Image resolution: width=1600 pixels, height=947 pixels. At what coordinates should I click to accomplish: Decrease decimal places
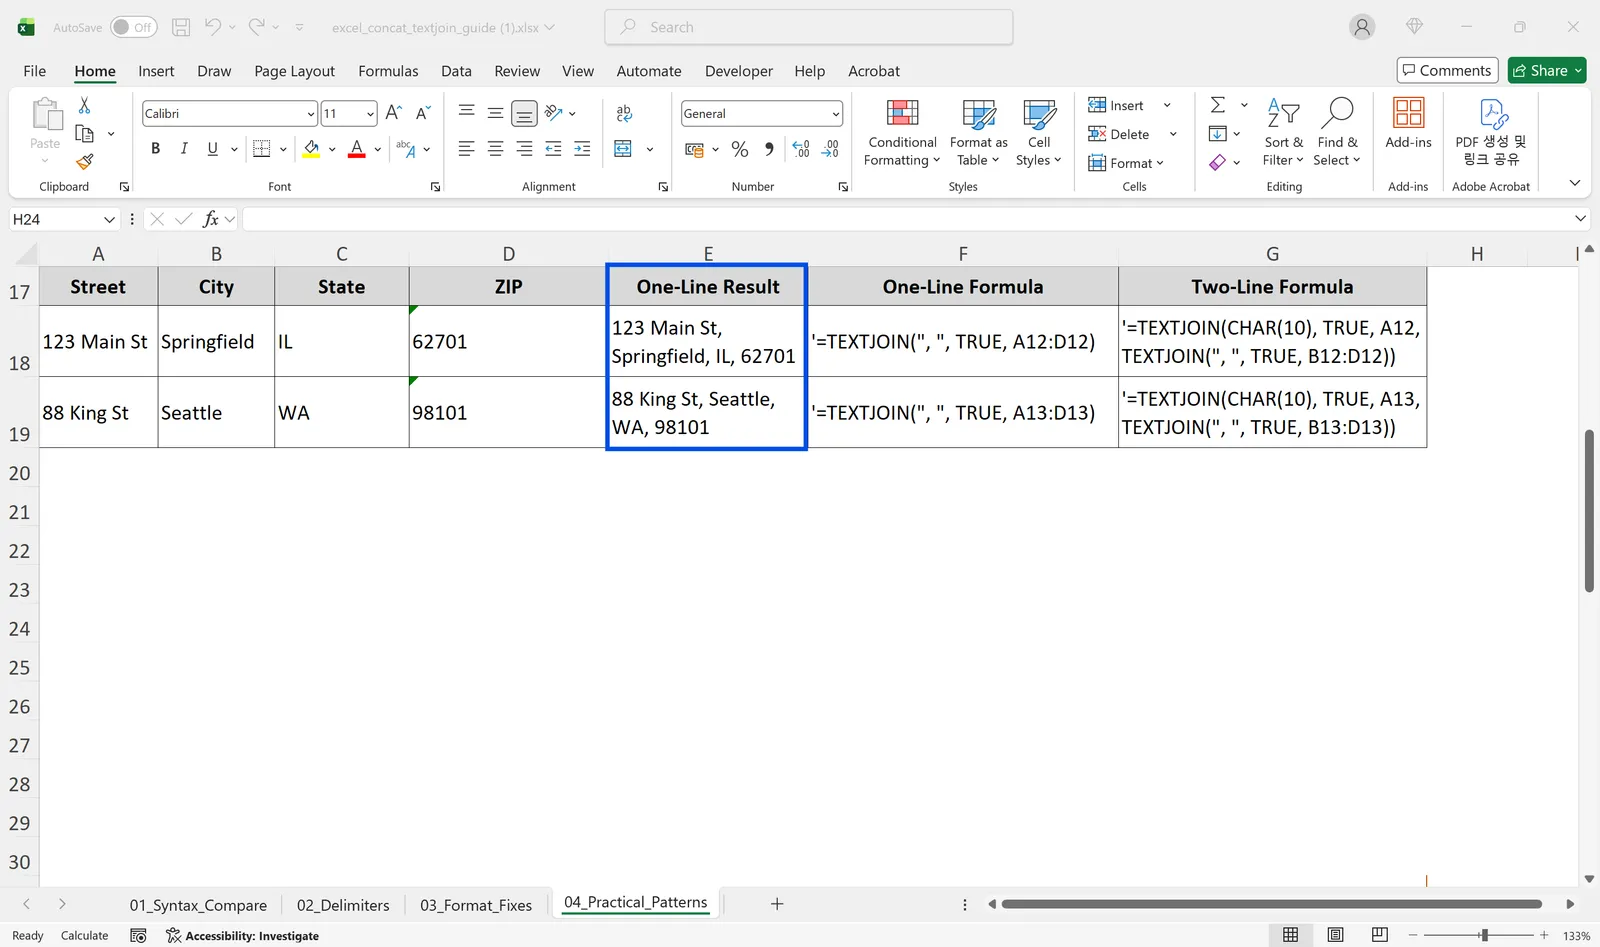830,149
